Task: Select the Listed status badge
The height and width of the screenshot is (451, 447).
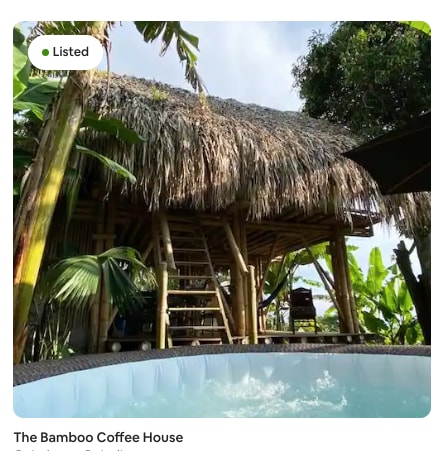Action: [x=66, y=52]
